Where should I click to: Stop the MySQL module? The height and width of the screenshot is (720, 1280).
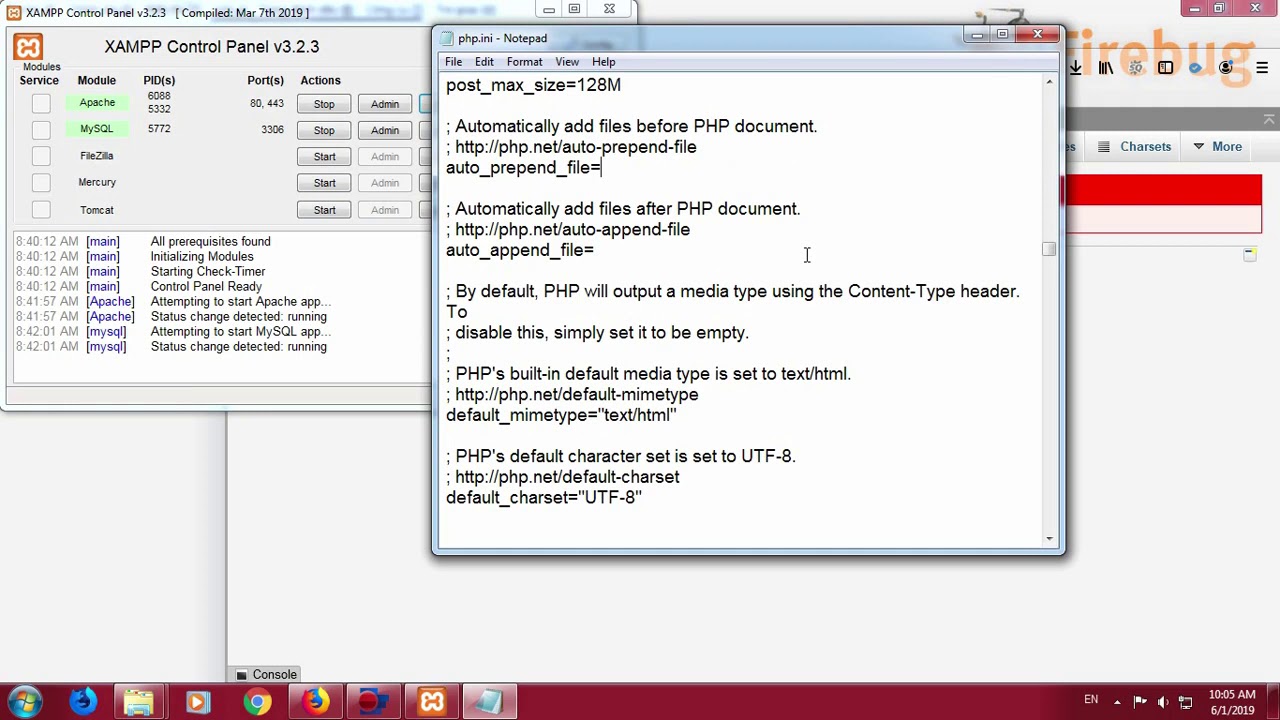pos(324,130)
